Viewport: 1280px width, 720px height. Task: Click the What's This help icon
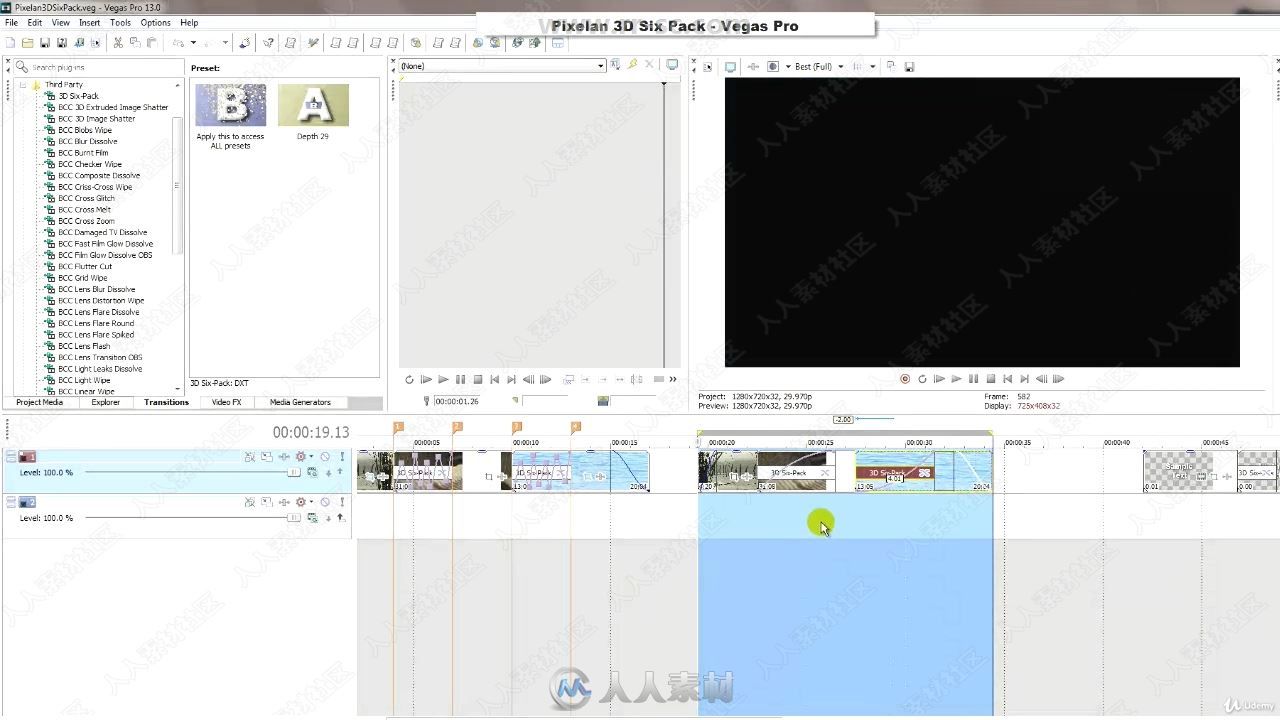268,43
